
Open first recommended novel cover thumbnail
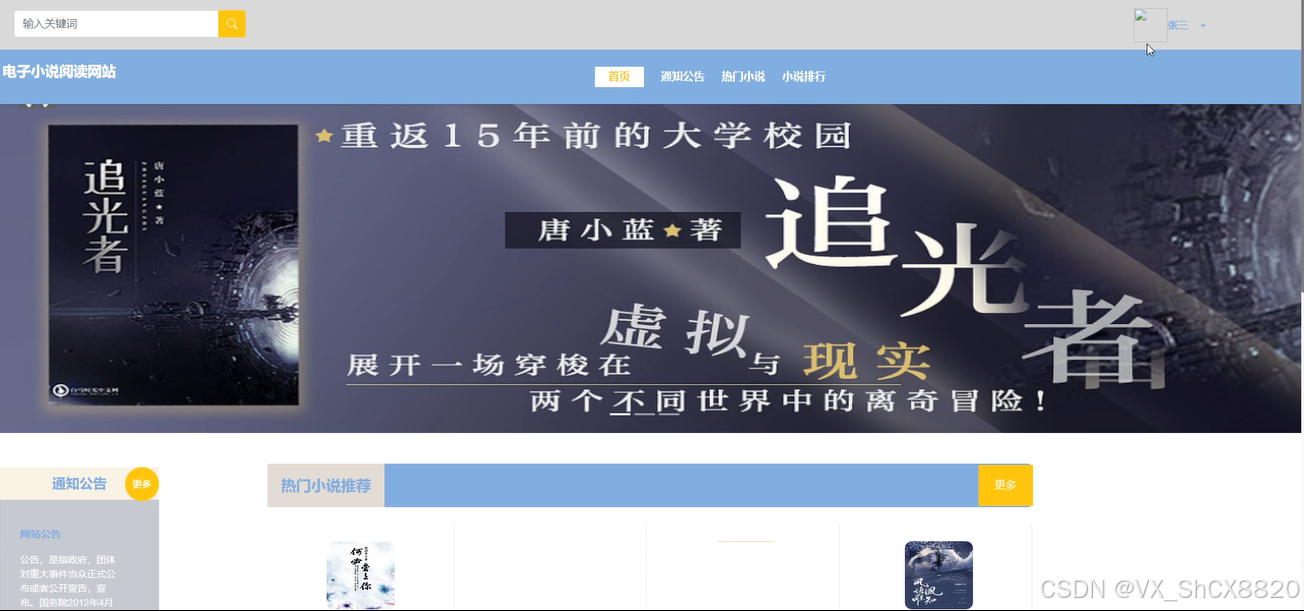(360, 575)
